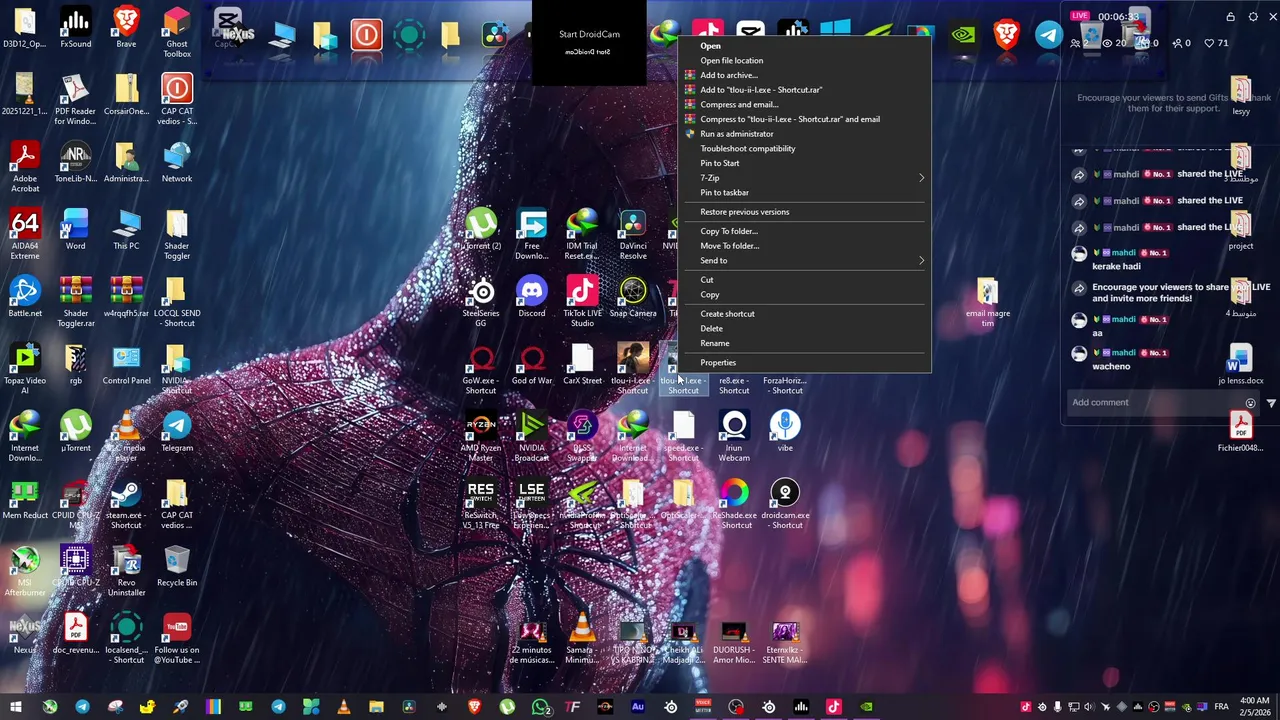Select the email magre tim folder
1280x720 pixels.
point(987,303)
